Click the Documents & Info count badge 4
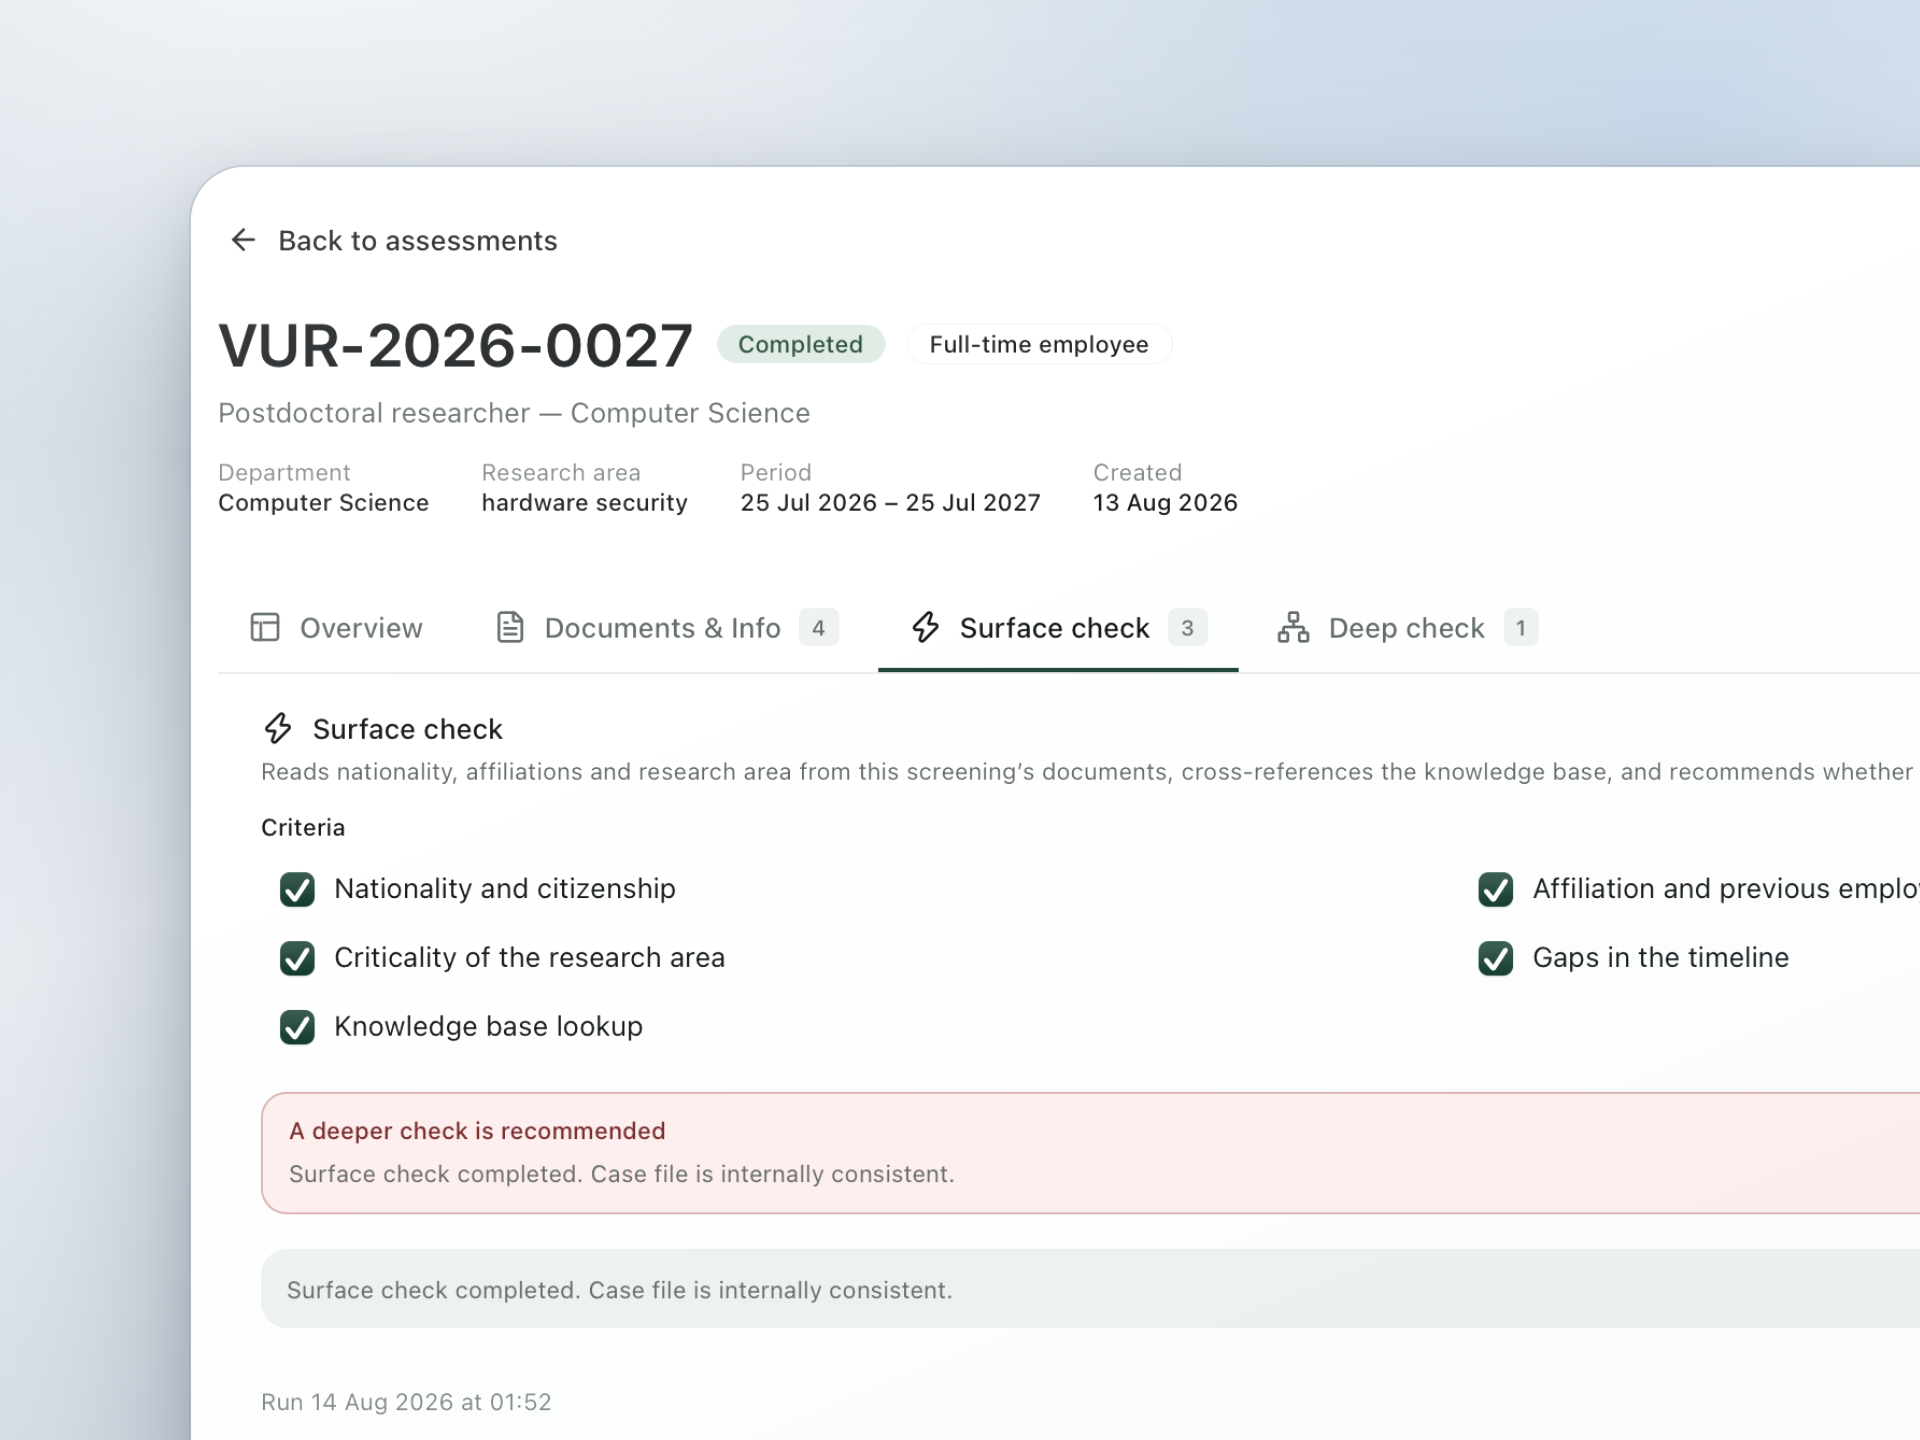Viewport: 1920px width, 1440px height. click(818, 628)
